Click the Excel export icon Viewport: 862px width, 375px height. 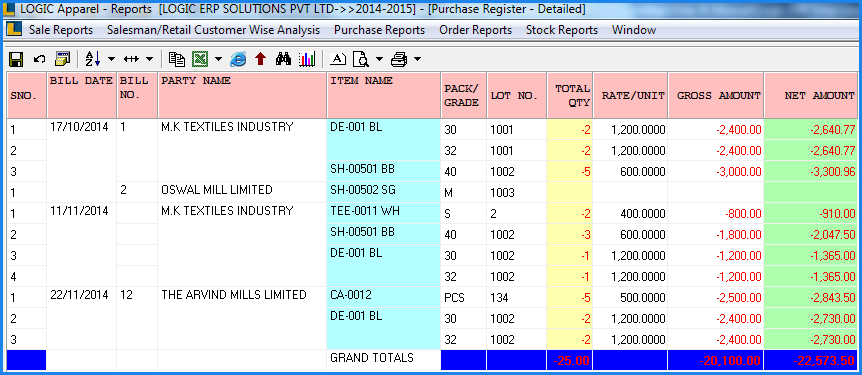click(199, 58)
